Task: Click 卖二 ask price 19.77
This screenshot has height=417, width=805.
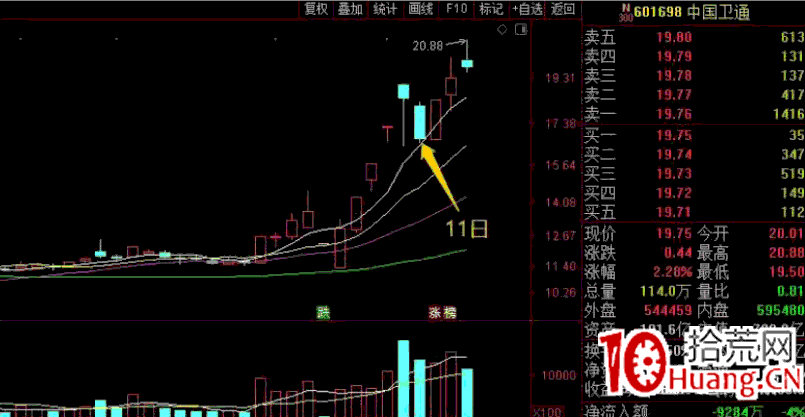Action: (676, 95)
